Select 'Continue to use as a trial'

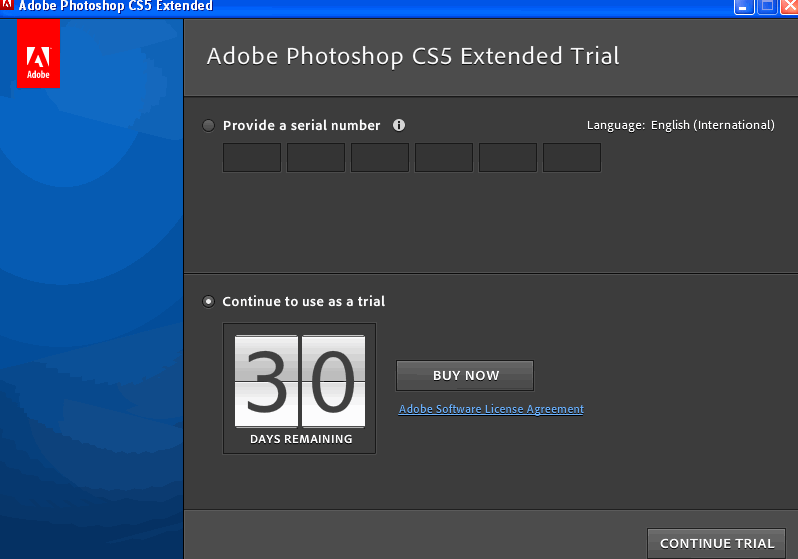coord(208,301)
